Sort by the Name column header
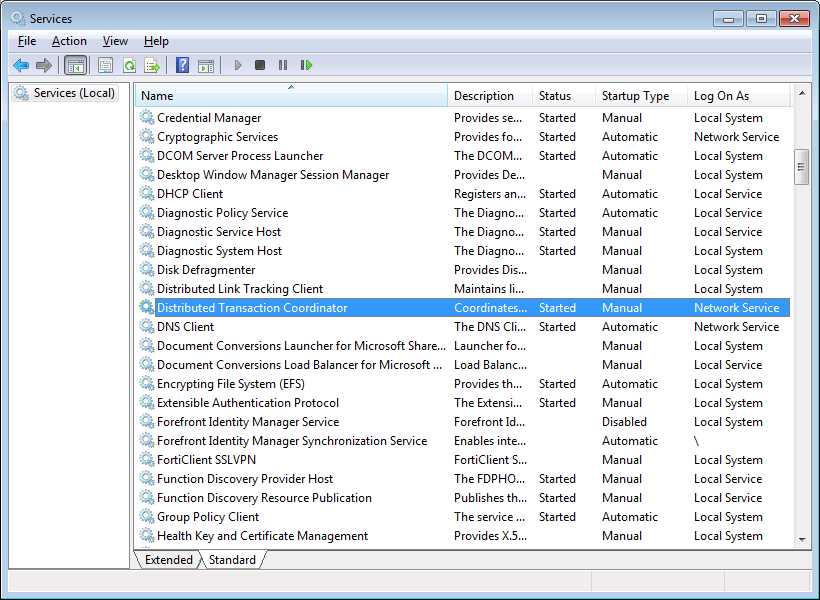 [x=291, y=96]
